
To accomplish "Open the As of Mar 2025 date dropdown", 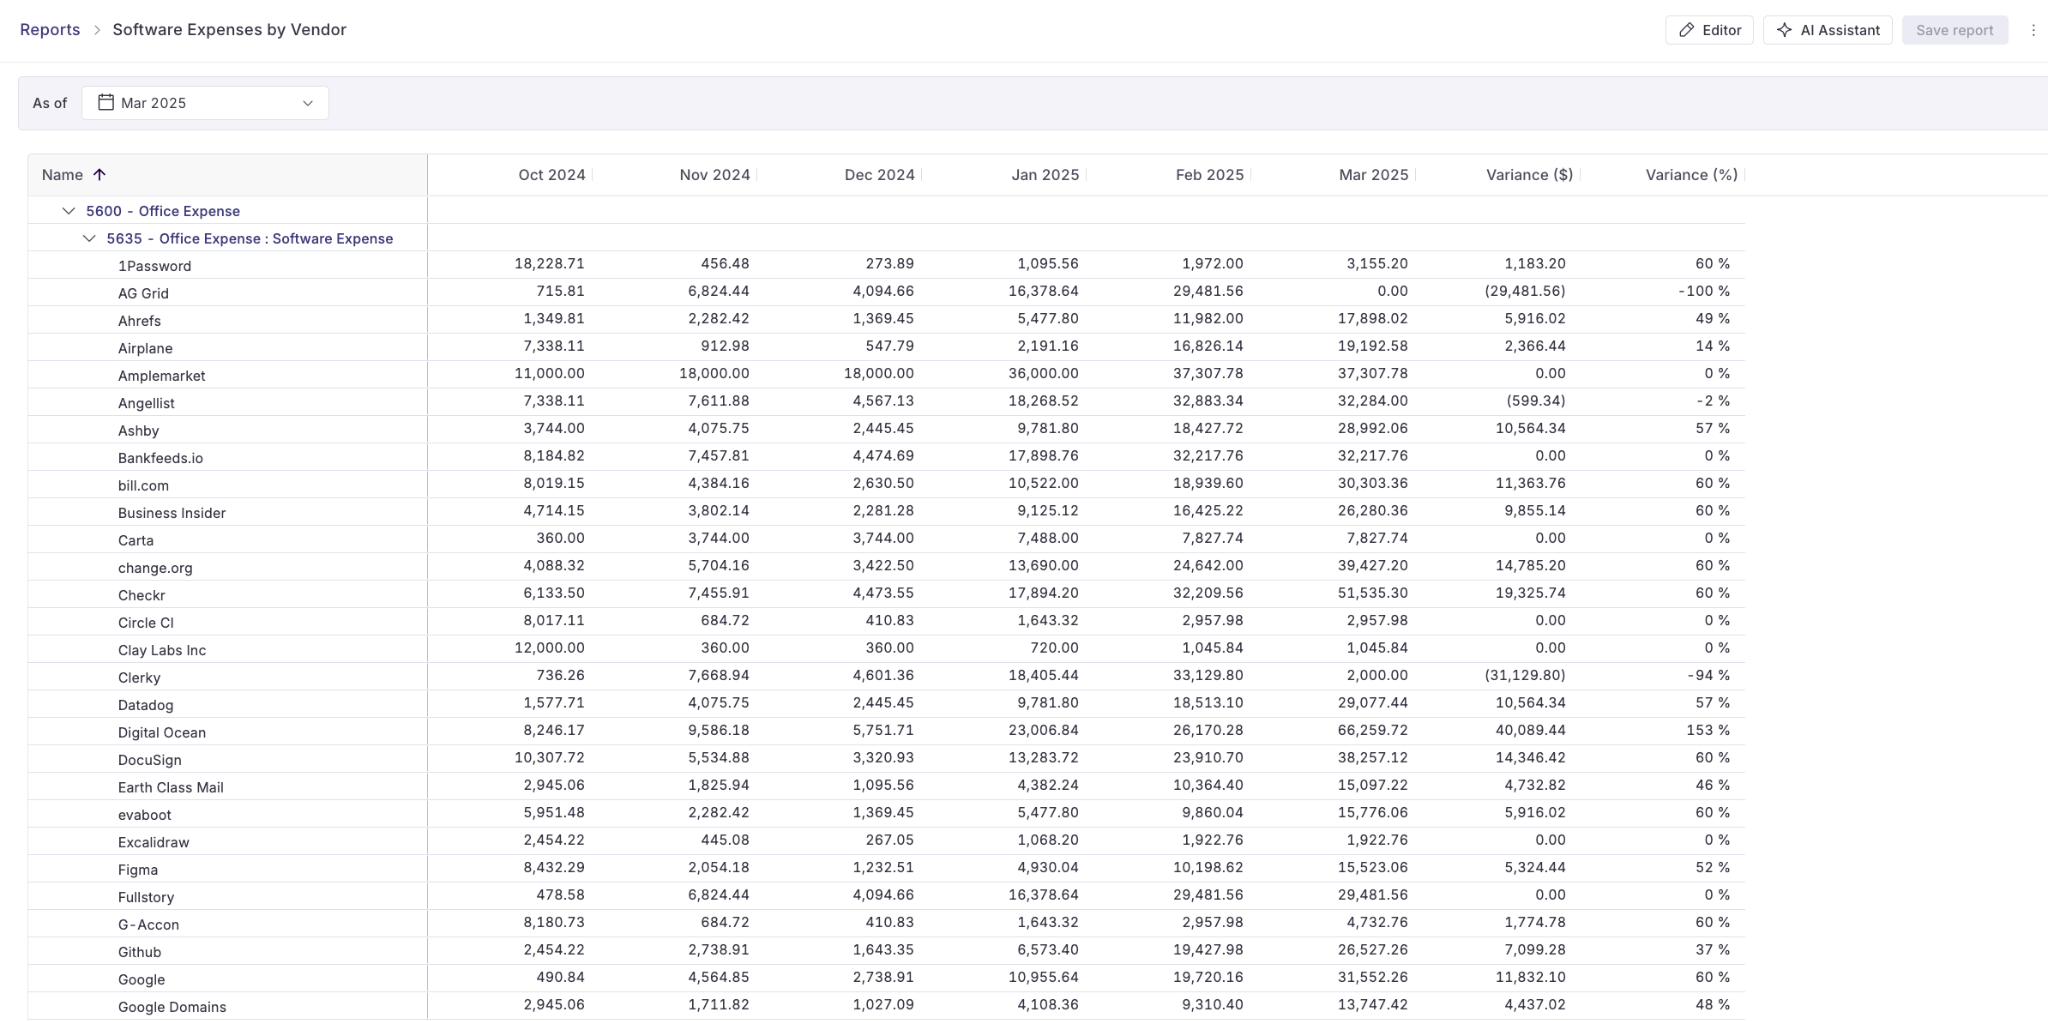I will tap(205, 103).
